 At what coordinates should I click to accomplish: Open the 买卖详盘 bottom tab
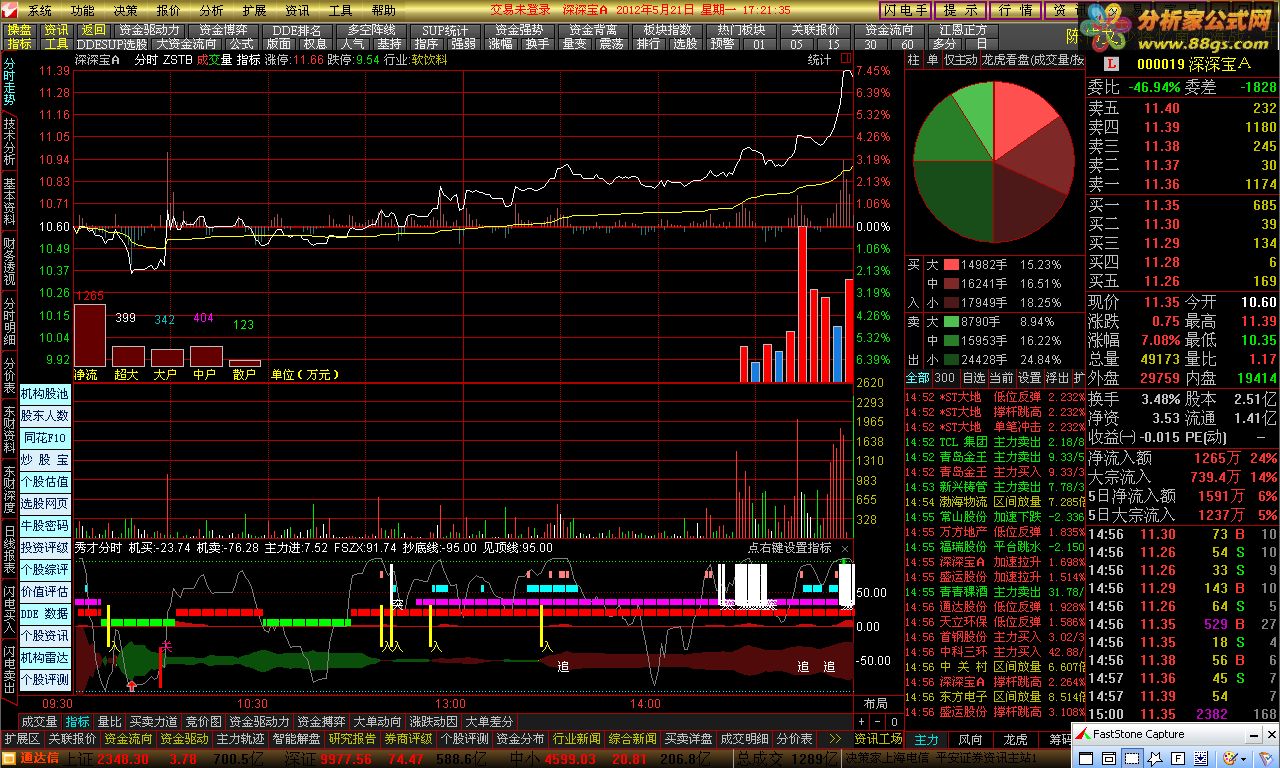[689, 739]
